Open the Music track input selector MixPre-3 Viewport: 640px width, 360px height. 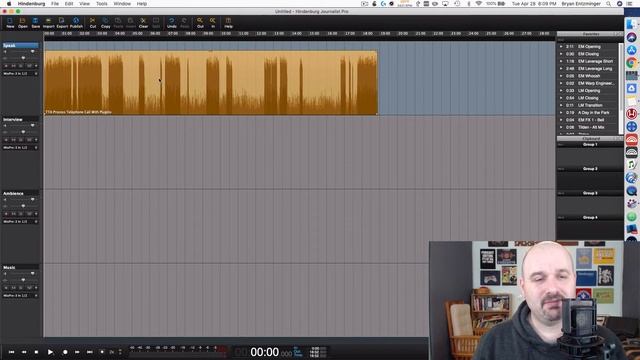tap(20, 296)
